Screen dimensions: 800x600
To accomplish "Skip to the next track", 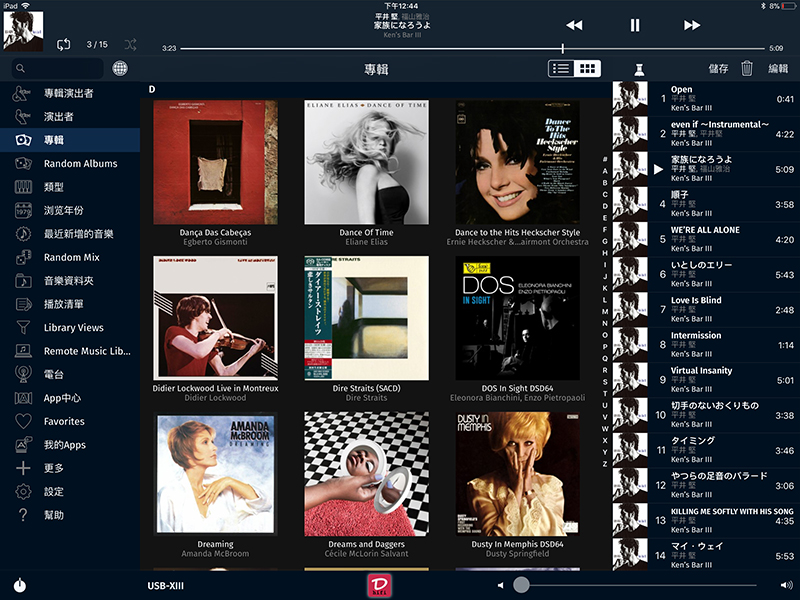I will click(x=692, y=25).
